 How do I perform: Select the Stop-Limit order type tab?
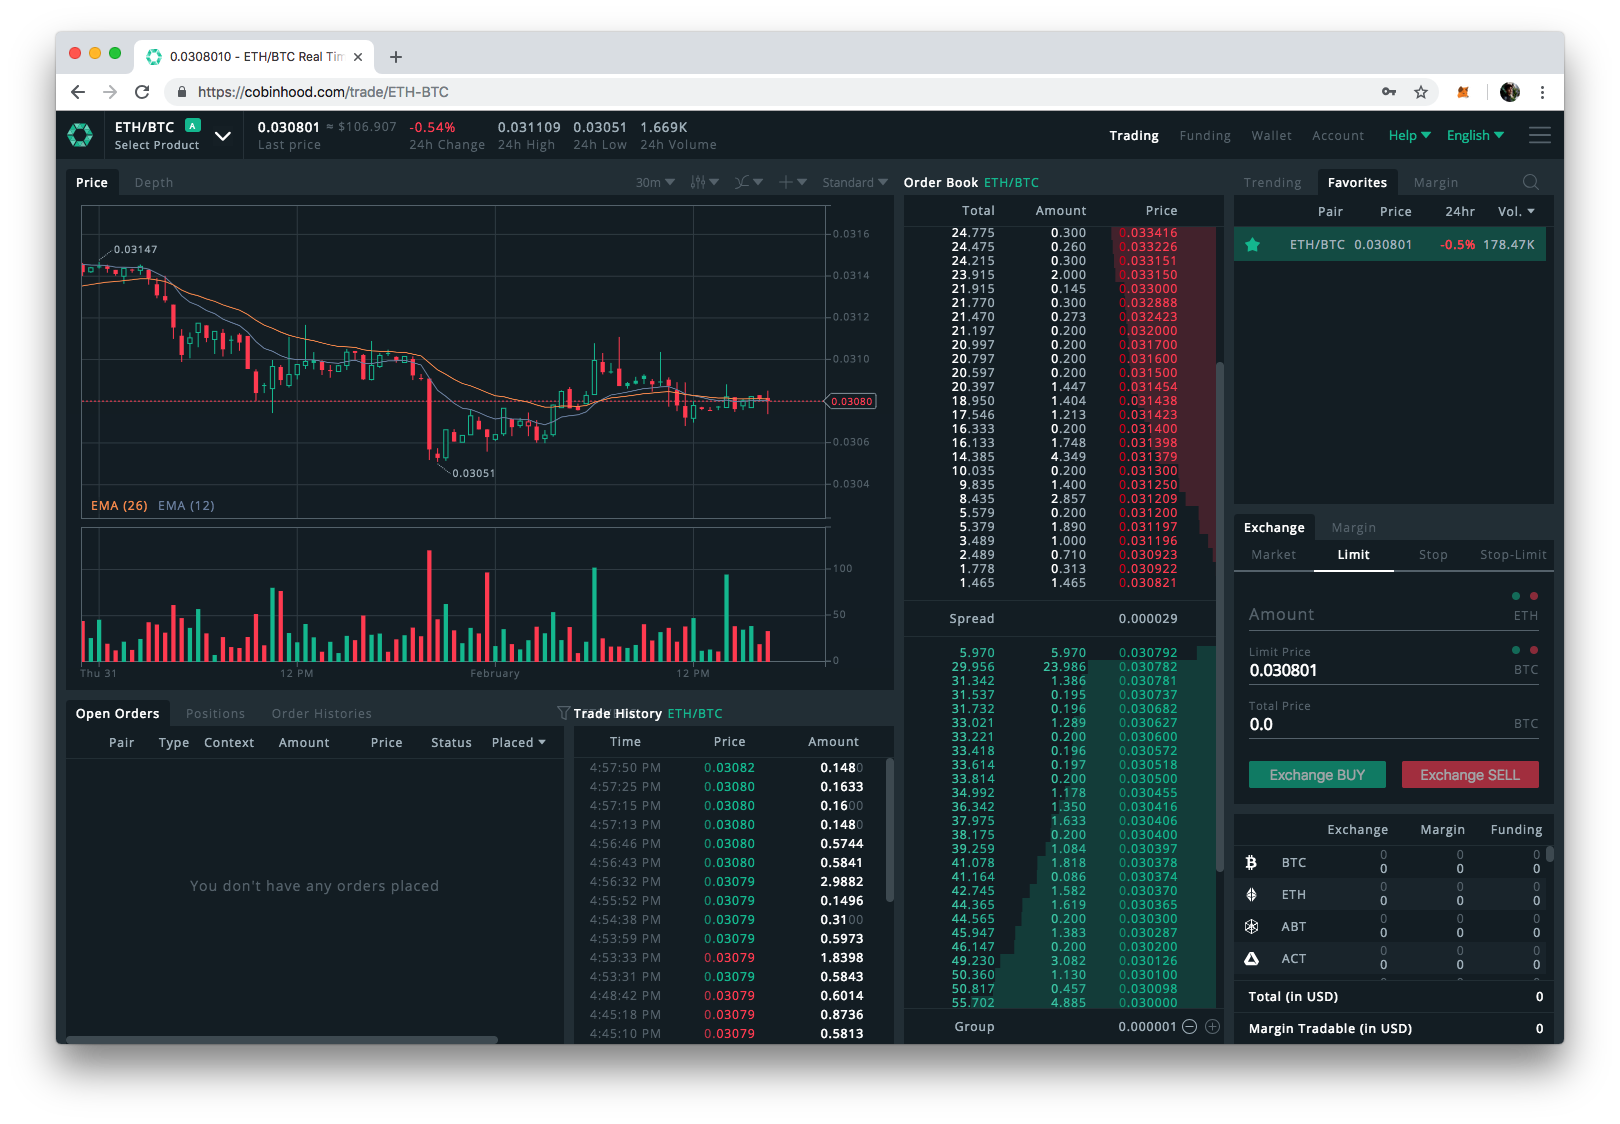[1513, 554]
